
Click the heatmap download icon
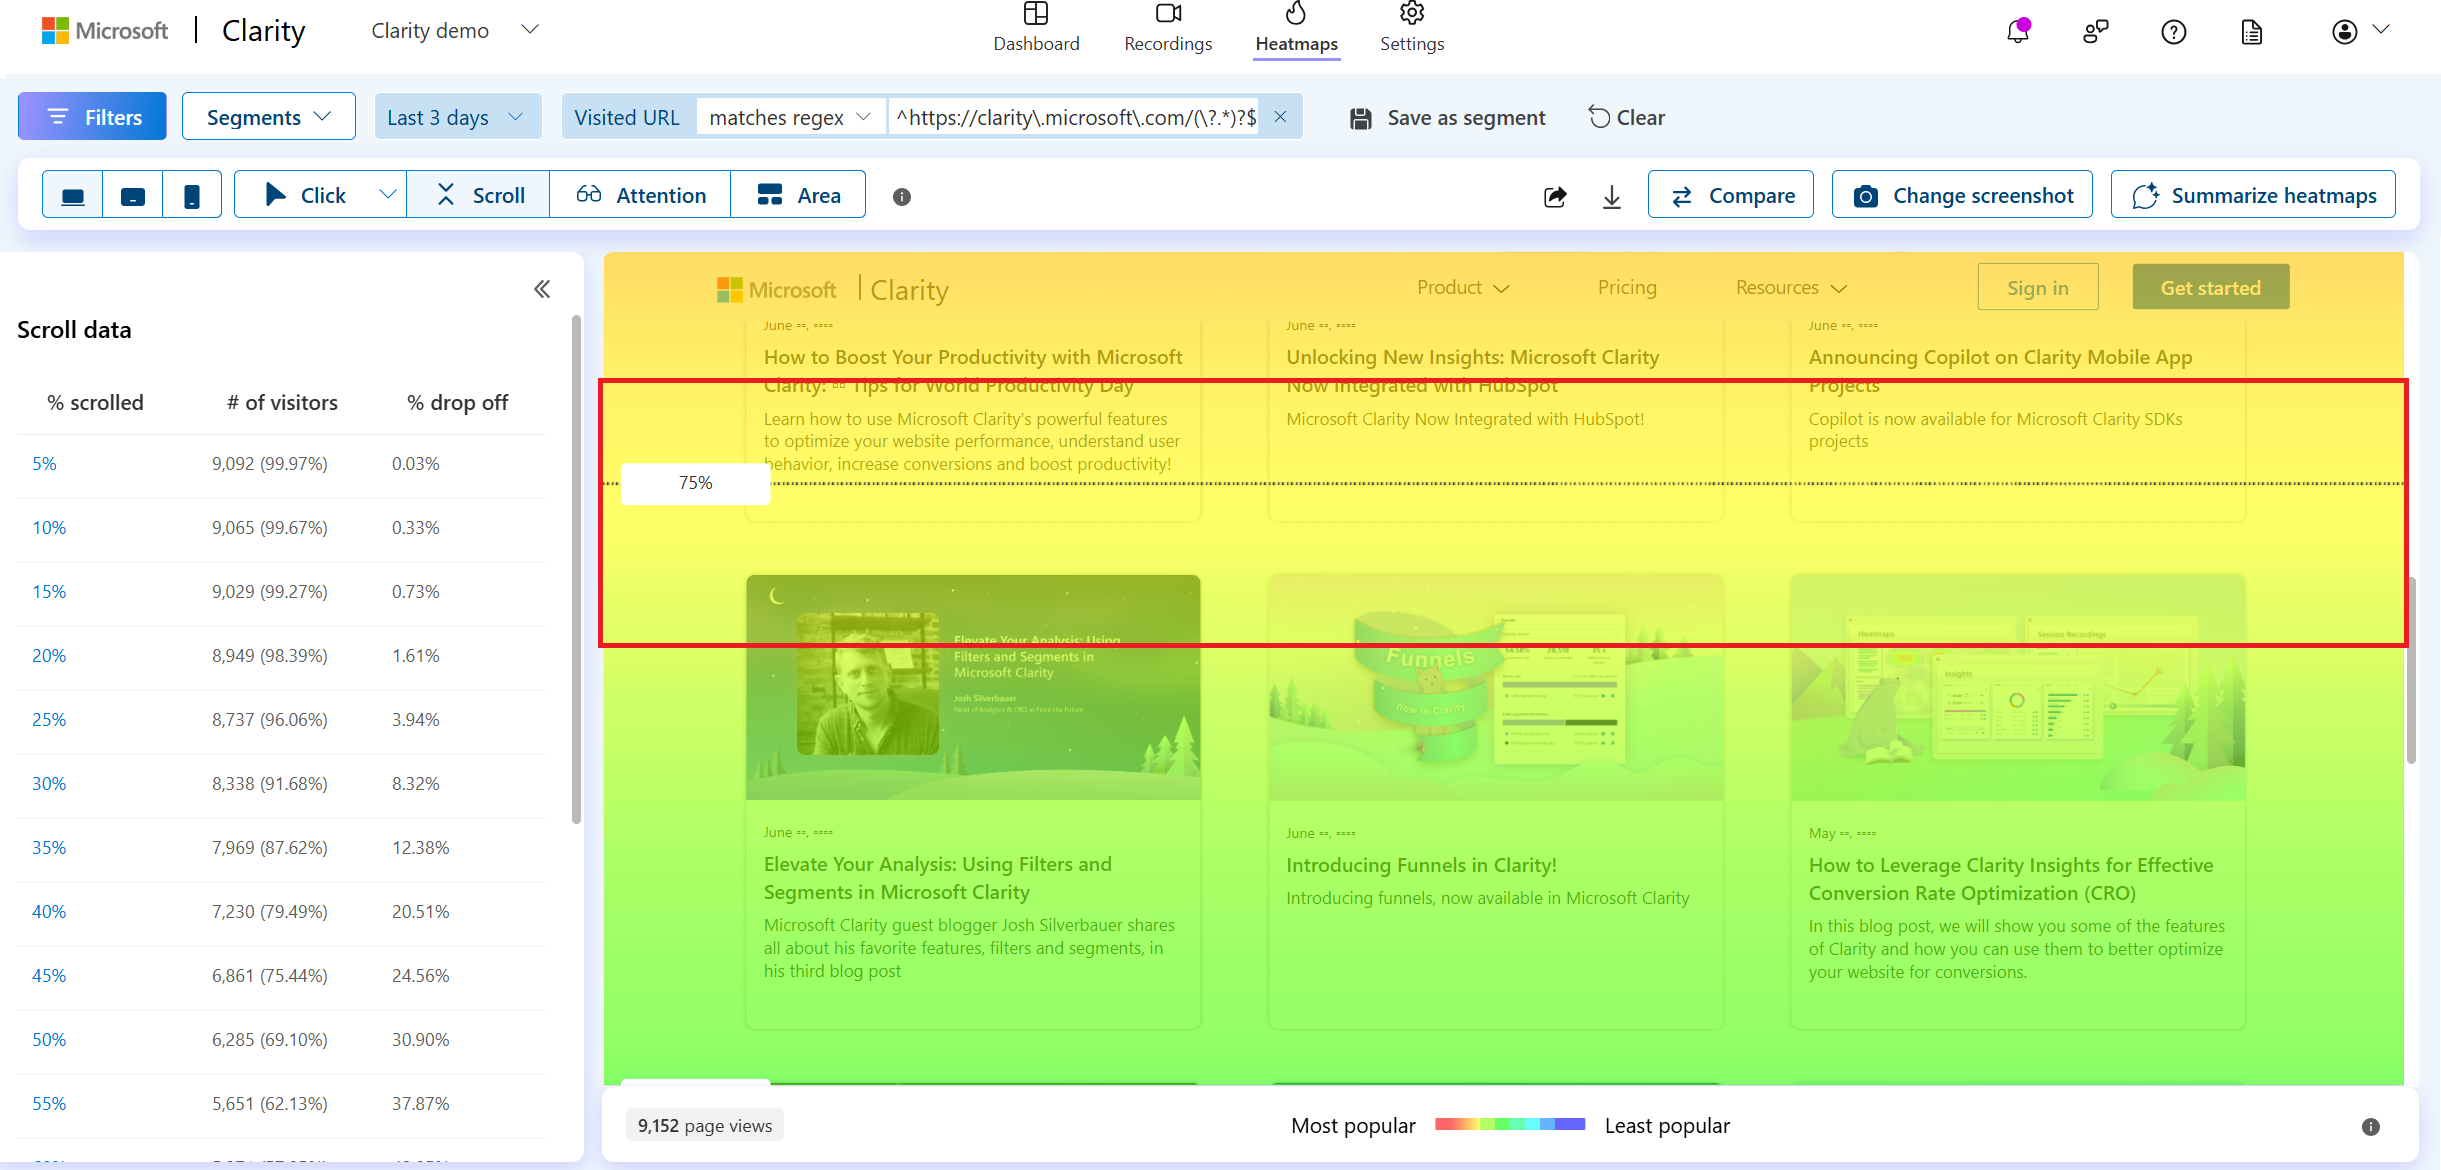point(1611,196)
